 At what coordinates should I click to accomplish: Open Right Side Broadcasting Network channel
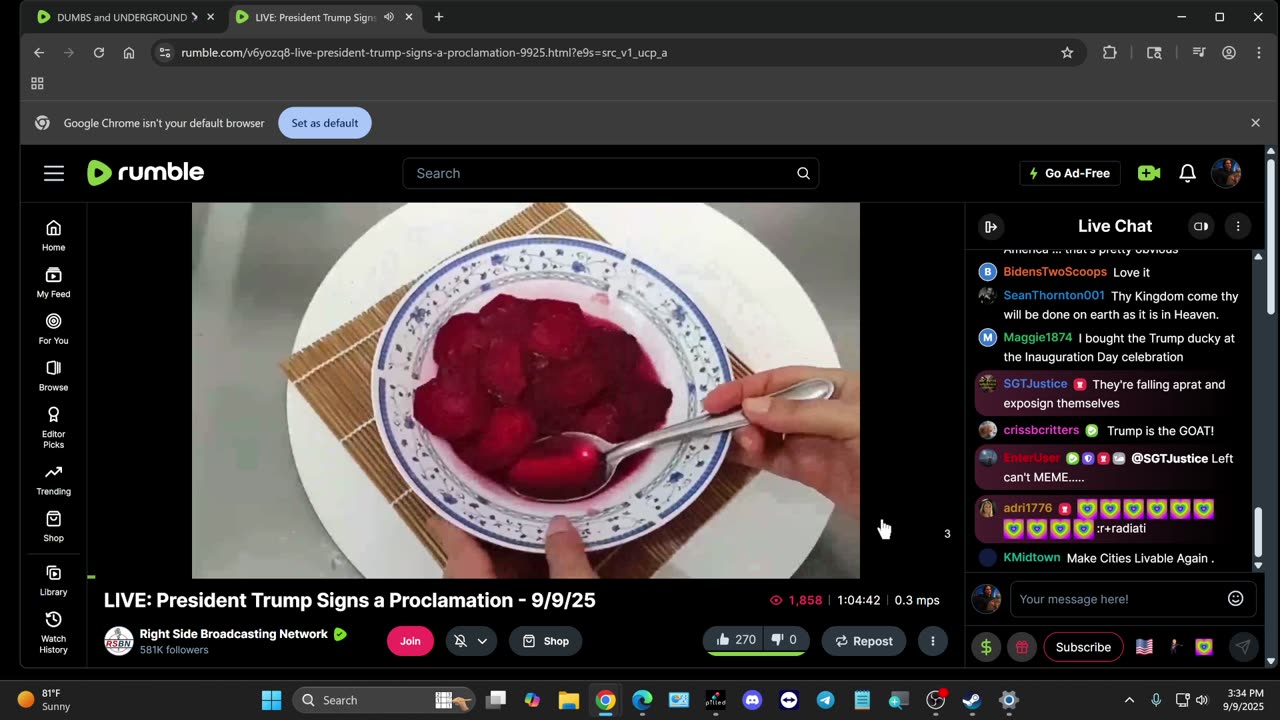point(234,634)
